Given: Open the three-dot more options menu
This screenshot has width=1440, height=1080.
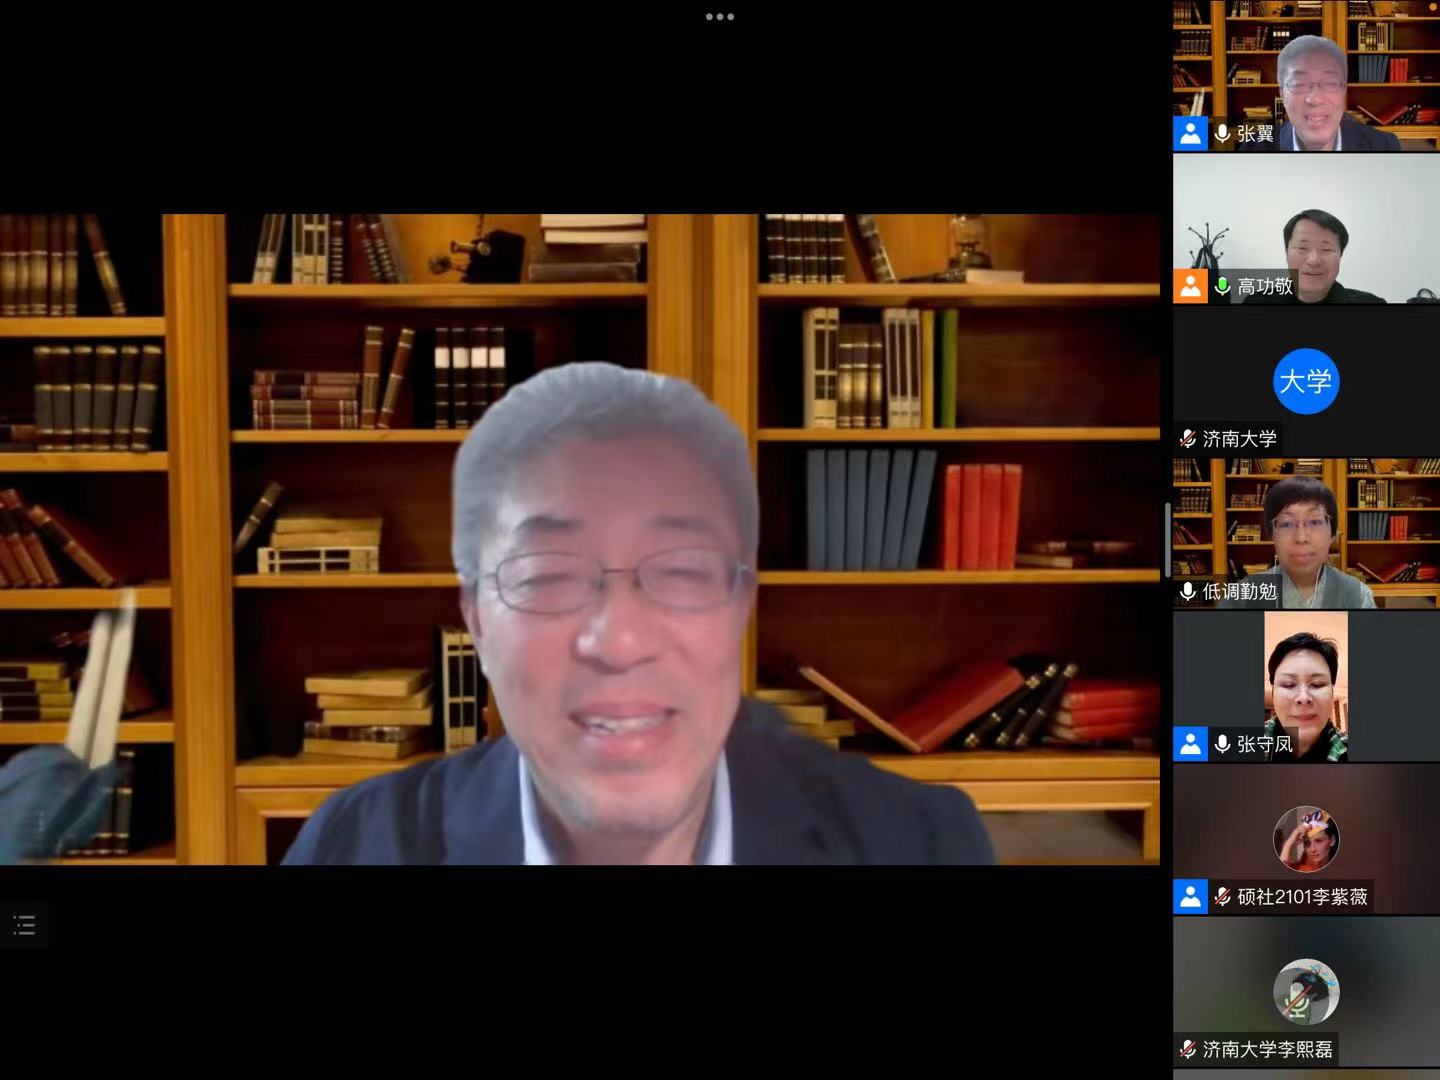Looking at the screenshot, I should (720, 17).
